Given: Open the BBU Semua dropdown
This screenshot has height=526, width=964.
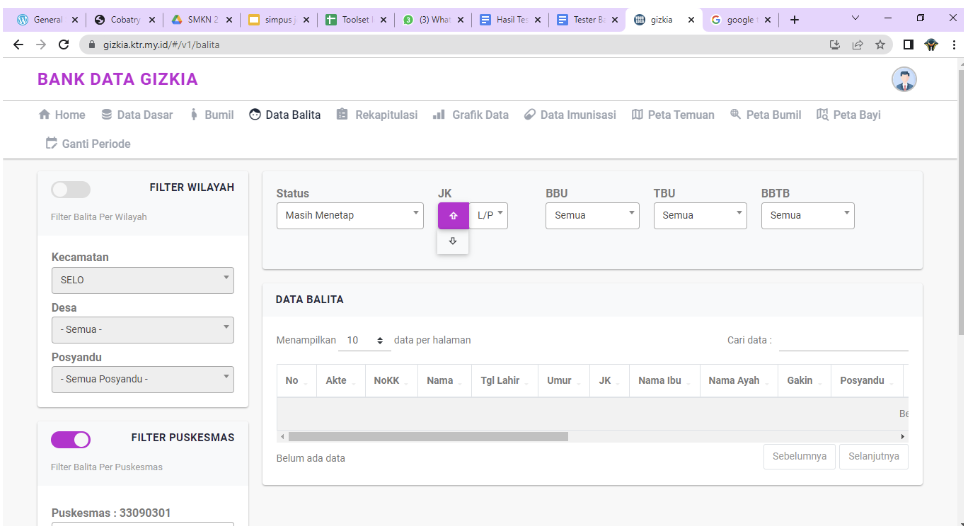Looking at the screenshot, I should [x=592, y=216].
